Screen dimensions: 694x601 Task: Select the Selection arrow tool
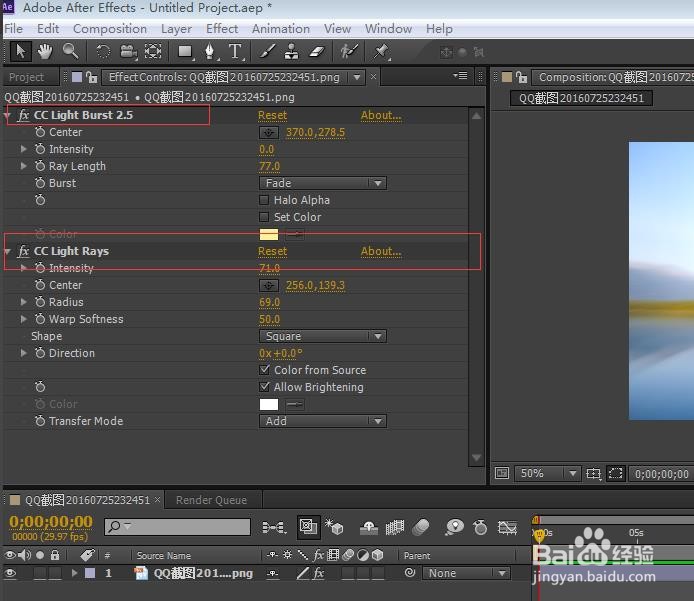(x=20, y=52)
